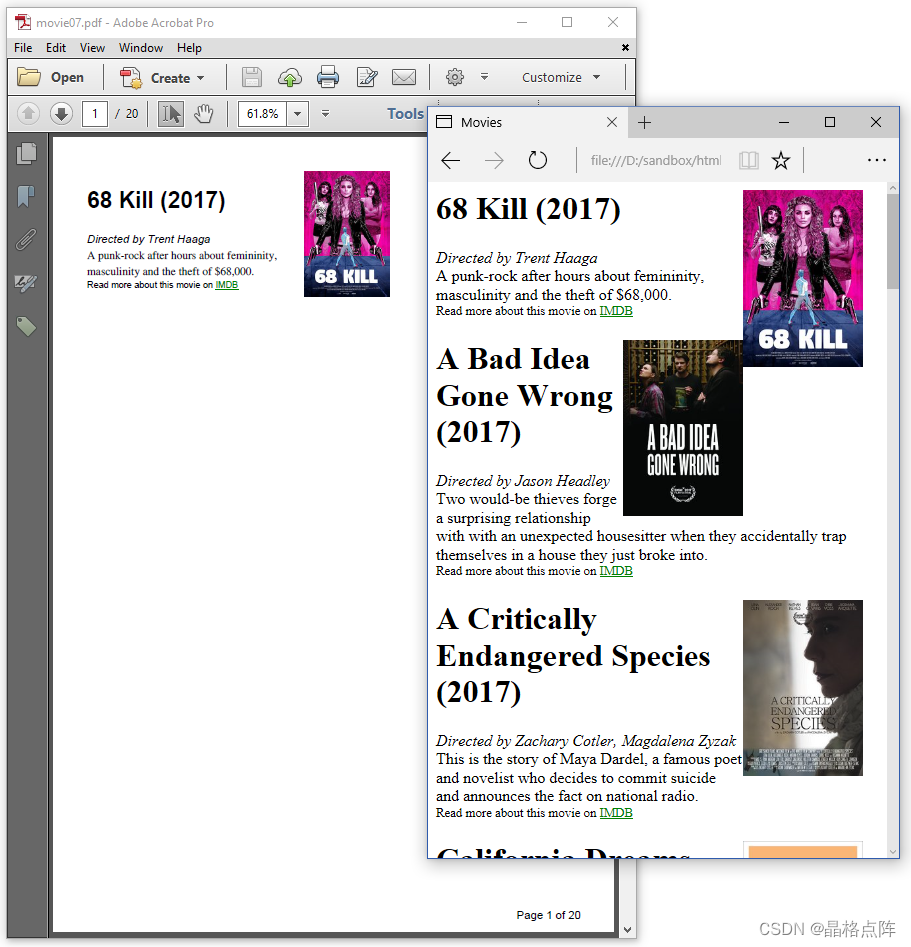The image size is (911, 947).
Task: Open the File menu
Action: pyautogui.click(x=23, y=48)
